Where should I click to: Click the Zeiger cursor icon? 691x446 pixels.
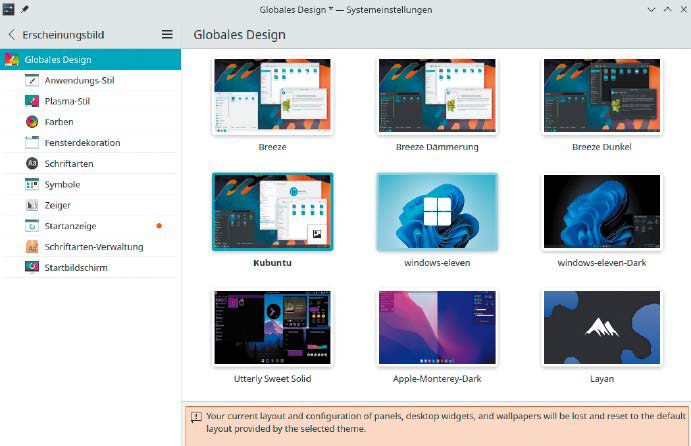(32, 205)
